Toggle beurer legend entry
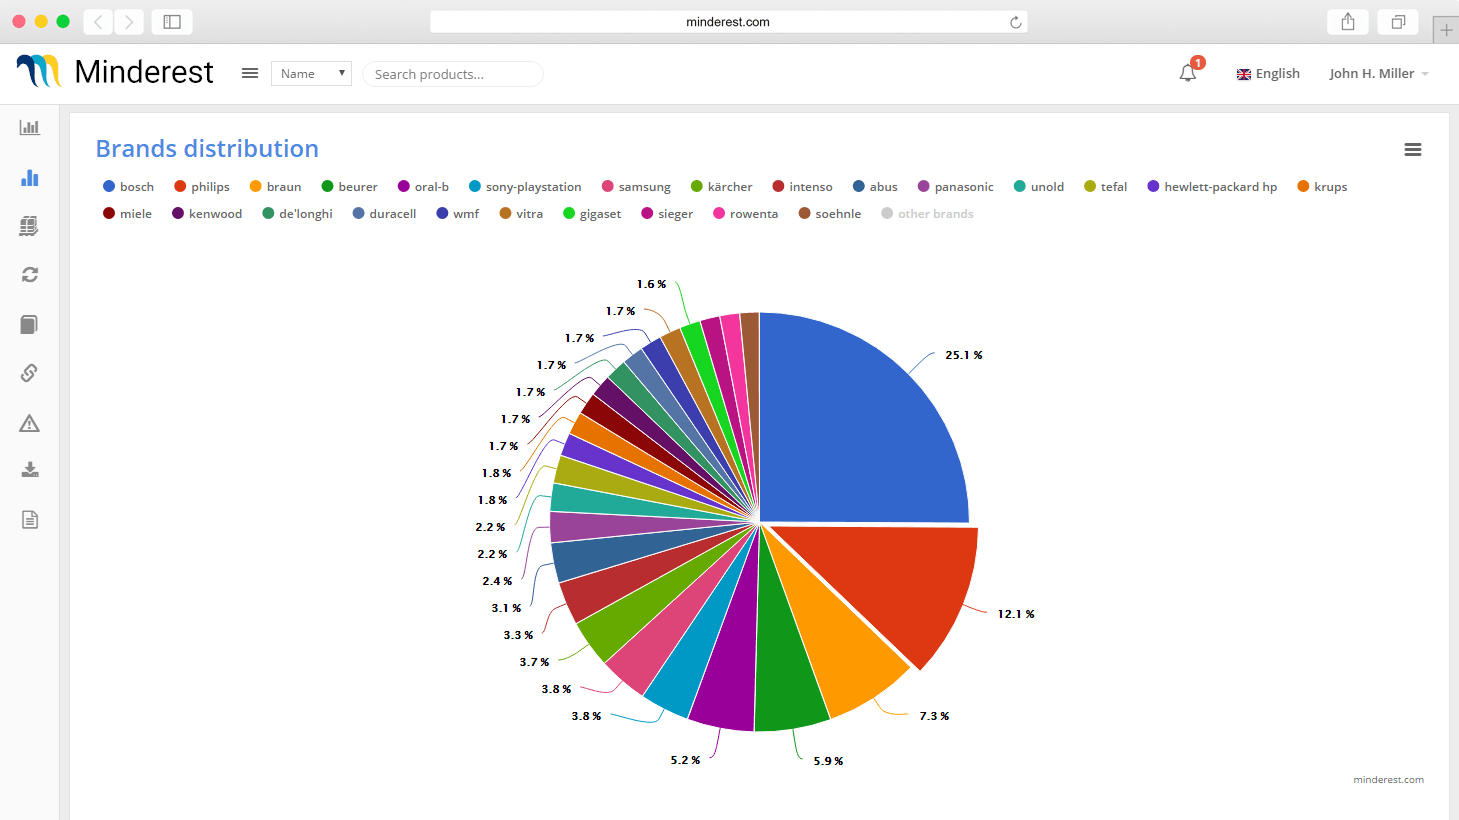 pyautogui.click(x=350, y=187)
